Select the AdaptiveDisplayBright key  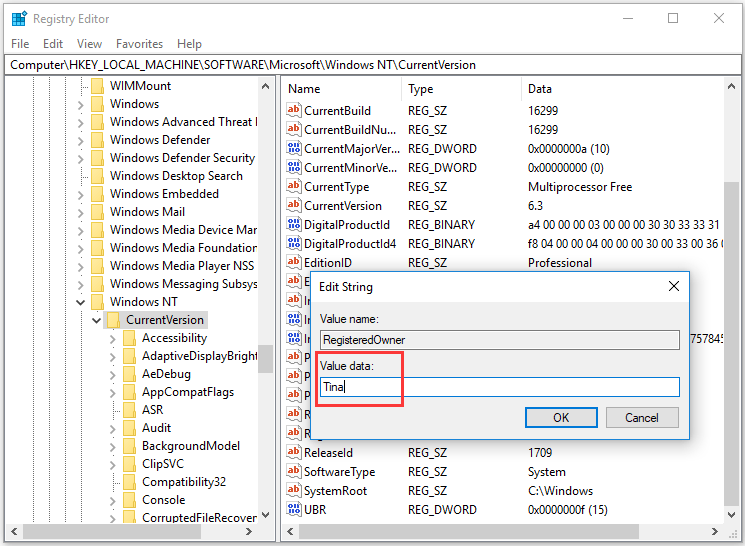[199, 356]
